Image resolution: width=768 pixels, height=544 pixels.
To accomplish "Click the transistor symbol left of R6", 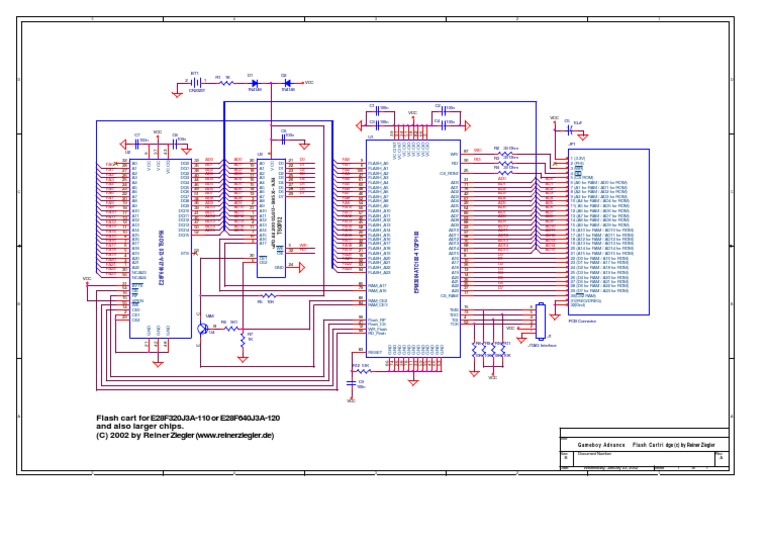I will coord(203,329).
